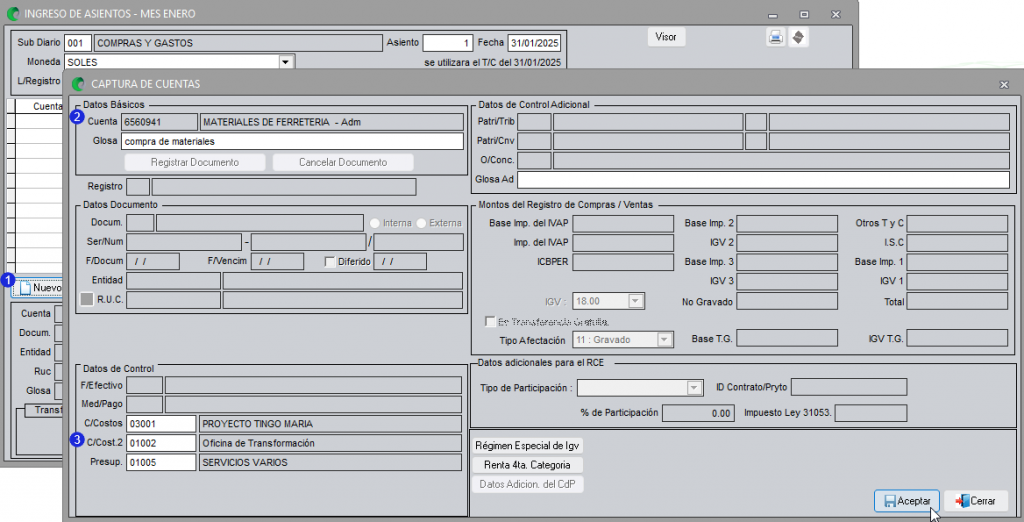Screen dimensions: 1024x522
Task: Select the Interna radio option
Action: pyautogui.click(x=375, y=223)
